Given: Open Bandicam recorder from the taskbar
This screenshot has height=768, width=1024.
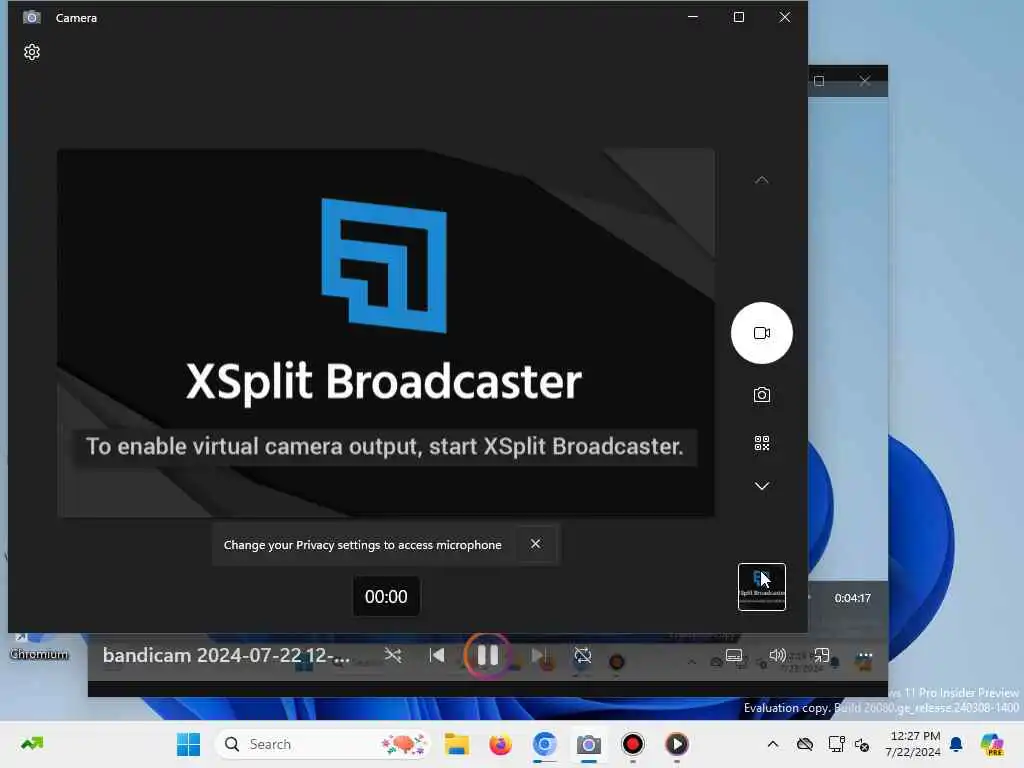Looking at the screenshot, I should (x=632, y=744).
